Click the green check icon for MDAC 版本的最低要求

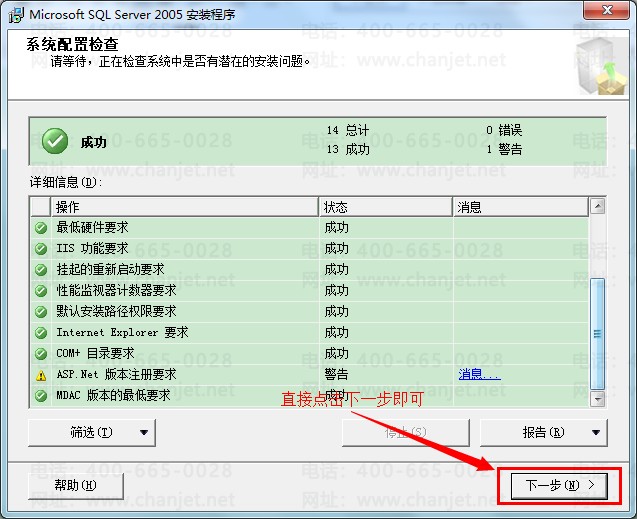(41, 395)
